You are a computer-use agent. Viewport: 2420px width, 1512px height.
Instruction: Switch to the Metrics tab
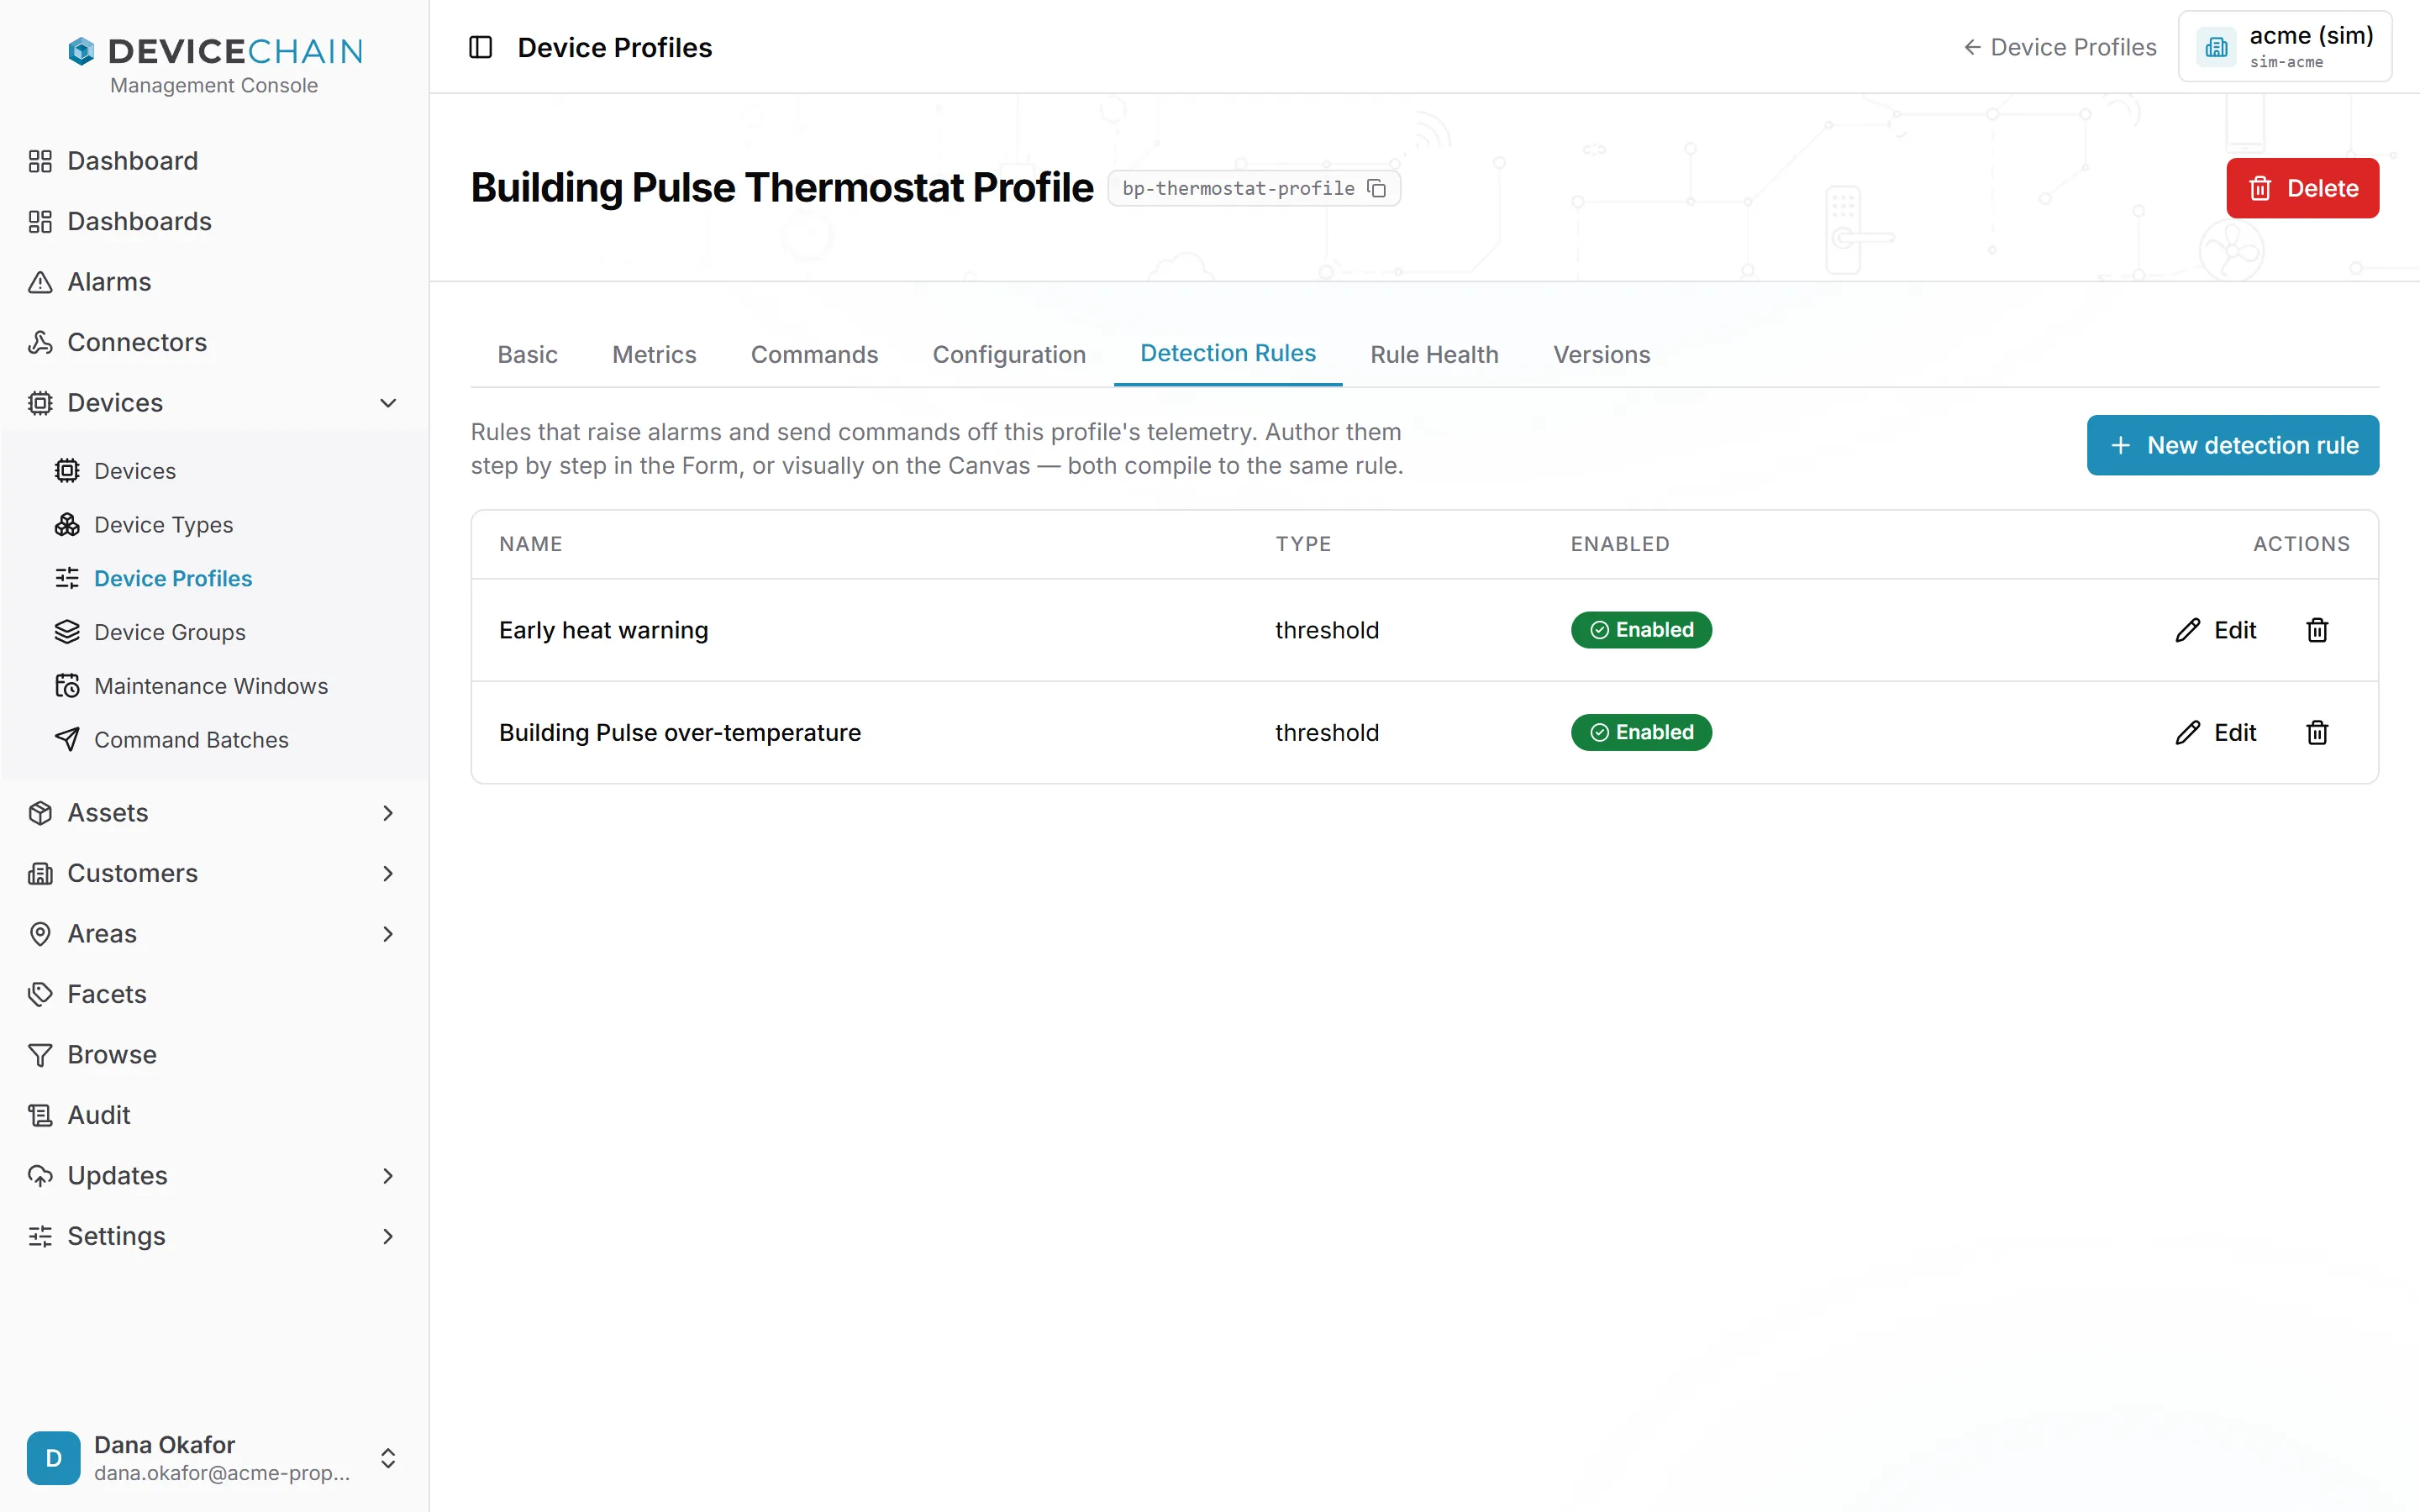pyautogui.click(x=654, y=354)
